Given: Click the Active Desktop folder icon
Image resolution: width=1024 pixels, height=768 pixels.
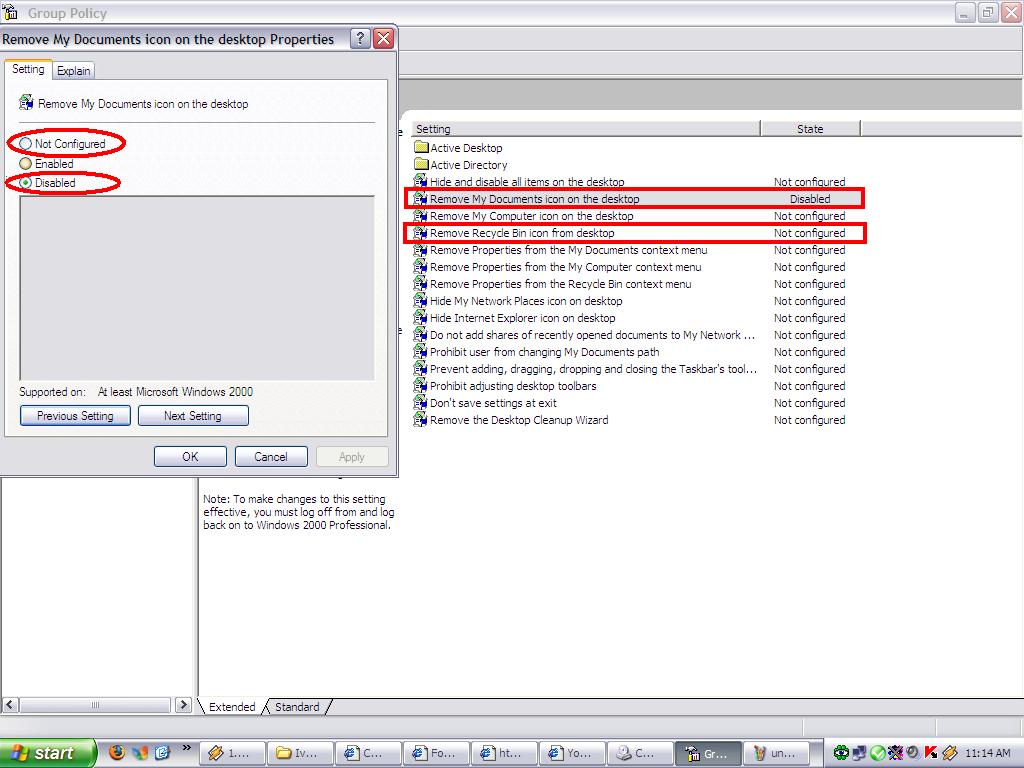Looking at the screenshot, I should (421, 148).
